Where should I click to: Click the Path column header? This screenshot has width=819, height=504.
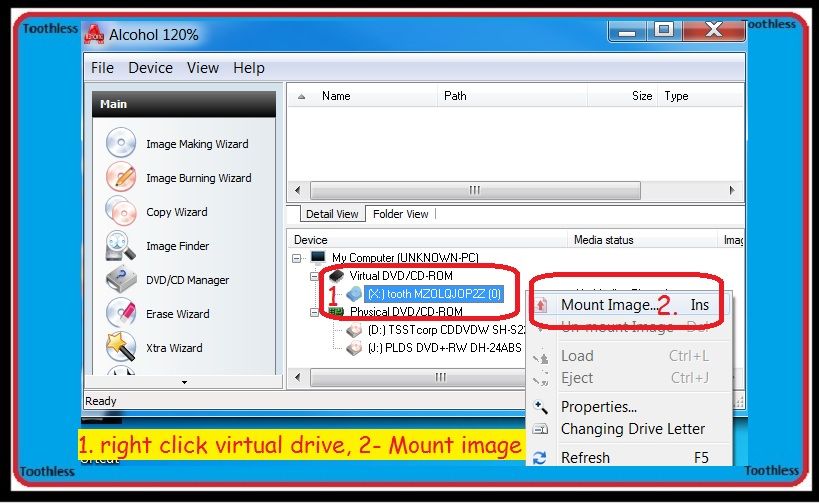[x=512, y=96]
